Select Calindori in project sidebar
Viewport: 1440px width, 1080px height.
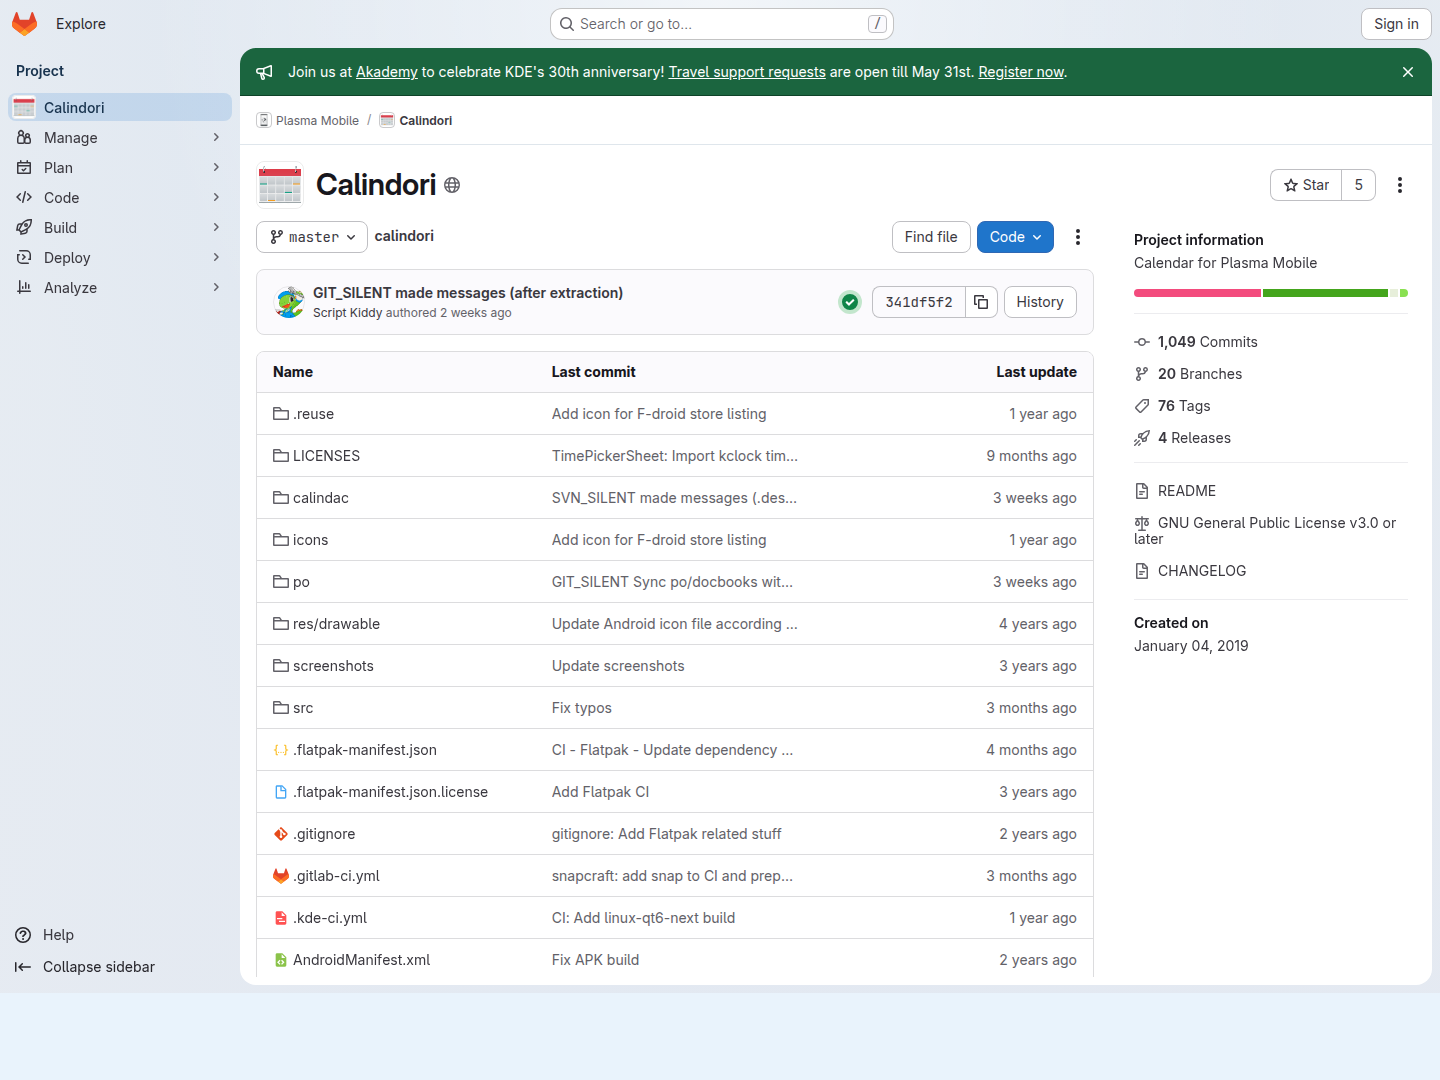[120, 107]
